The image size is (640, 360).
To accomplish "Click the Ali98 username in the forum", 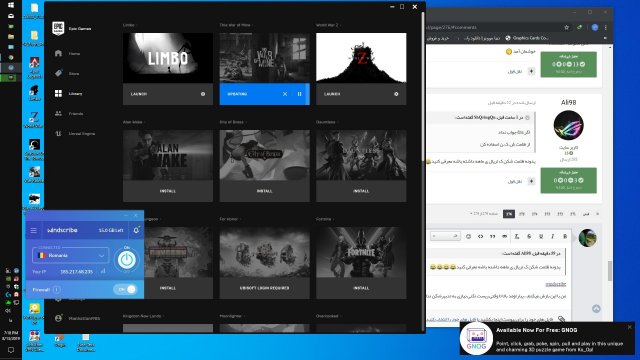I will click(569, 102).
